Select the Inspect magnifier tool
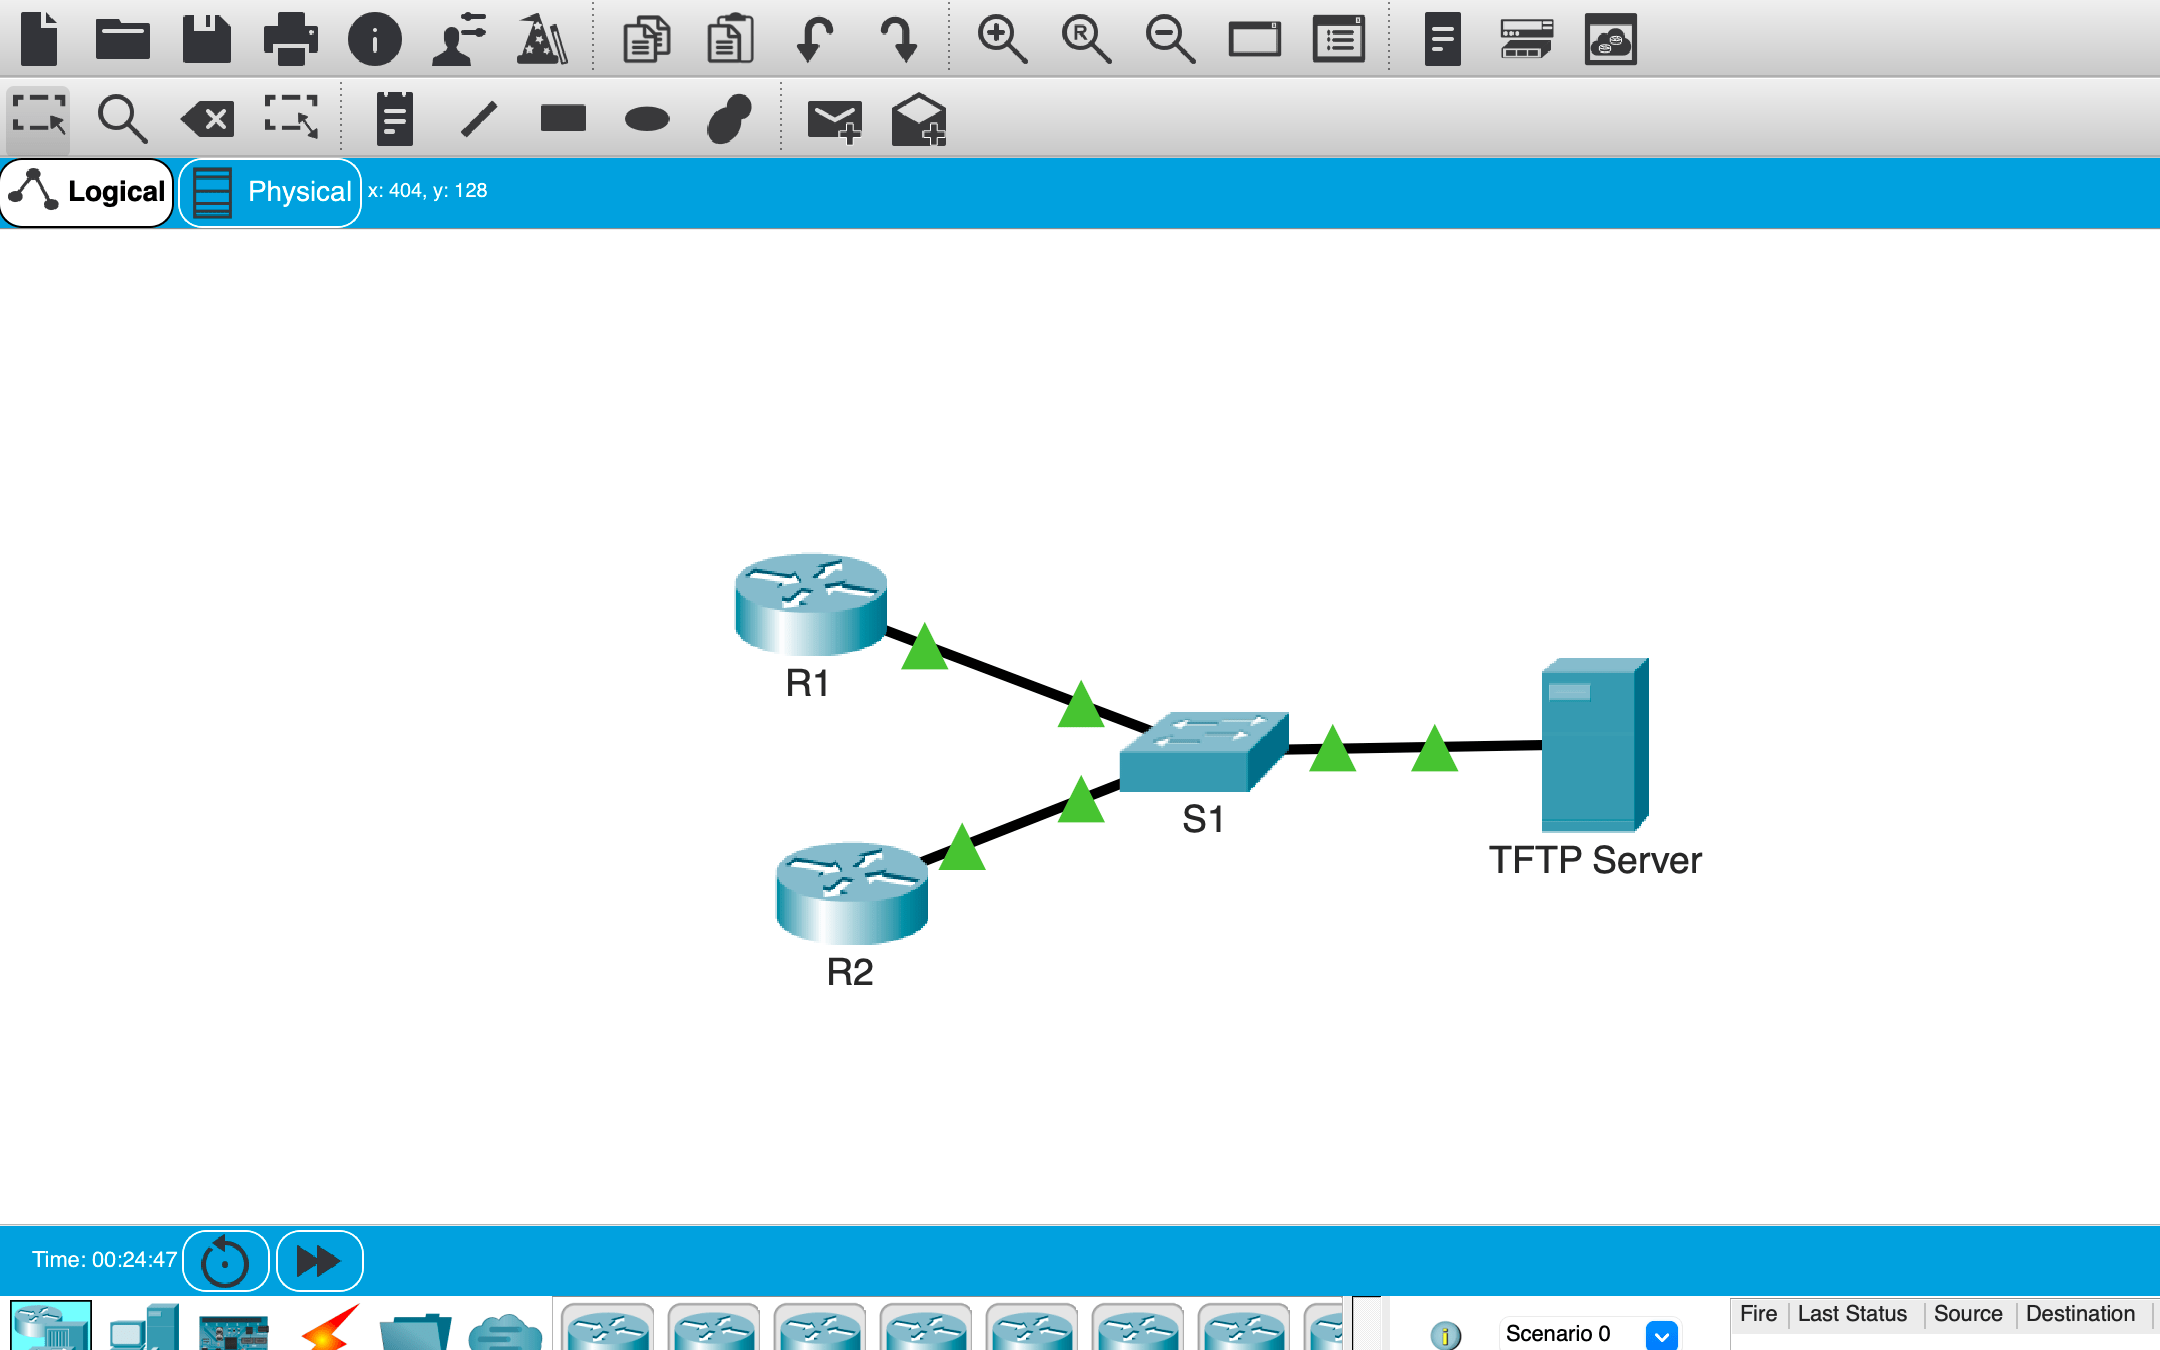The width and height of the screenshot is (2160, 1350). pos(122,119)
